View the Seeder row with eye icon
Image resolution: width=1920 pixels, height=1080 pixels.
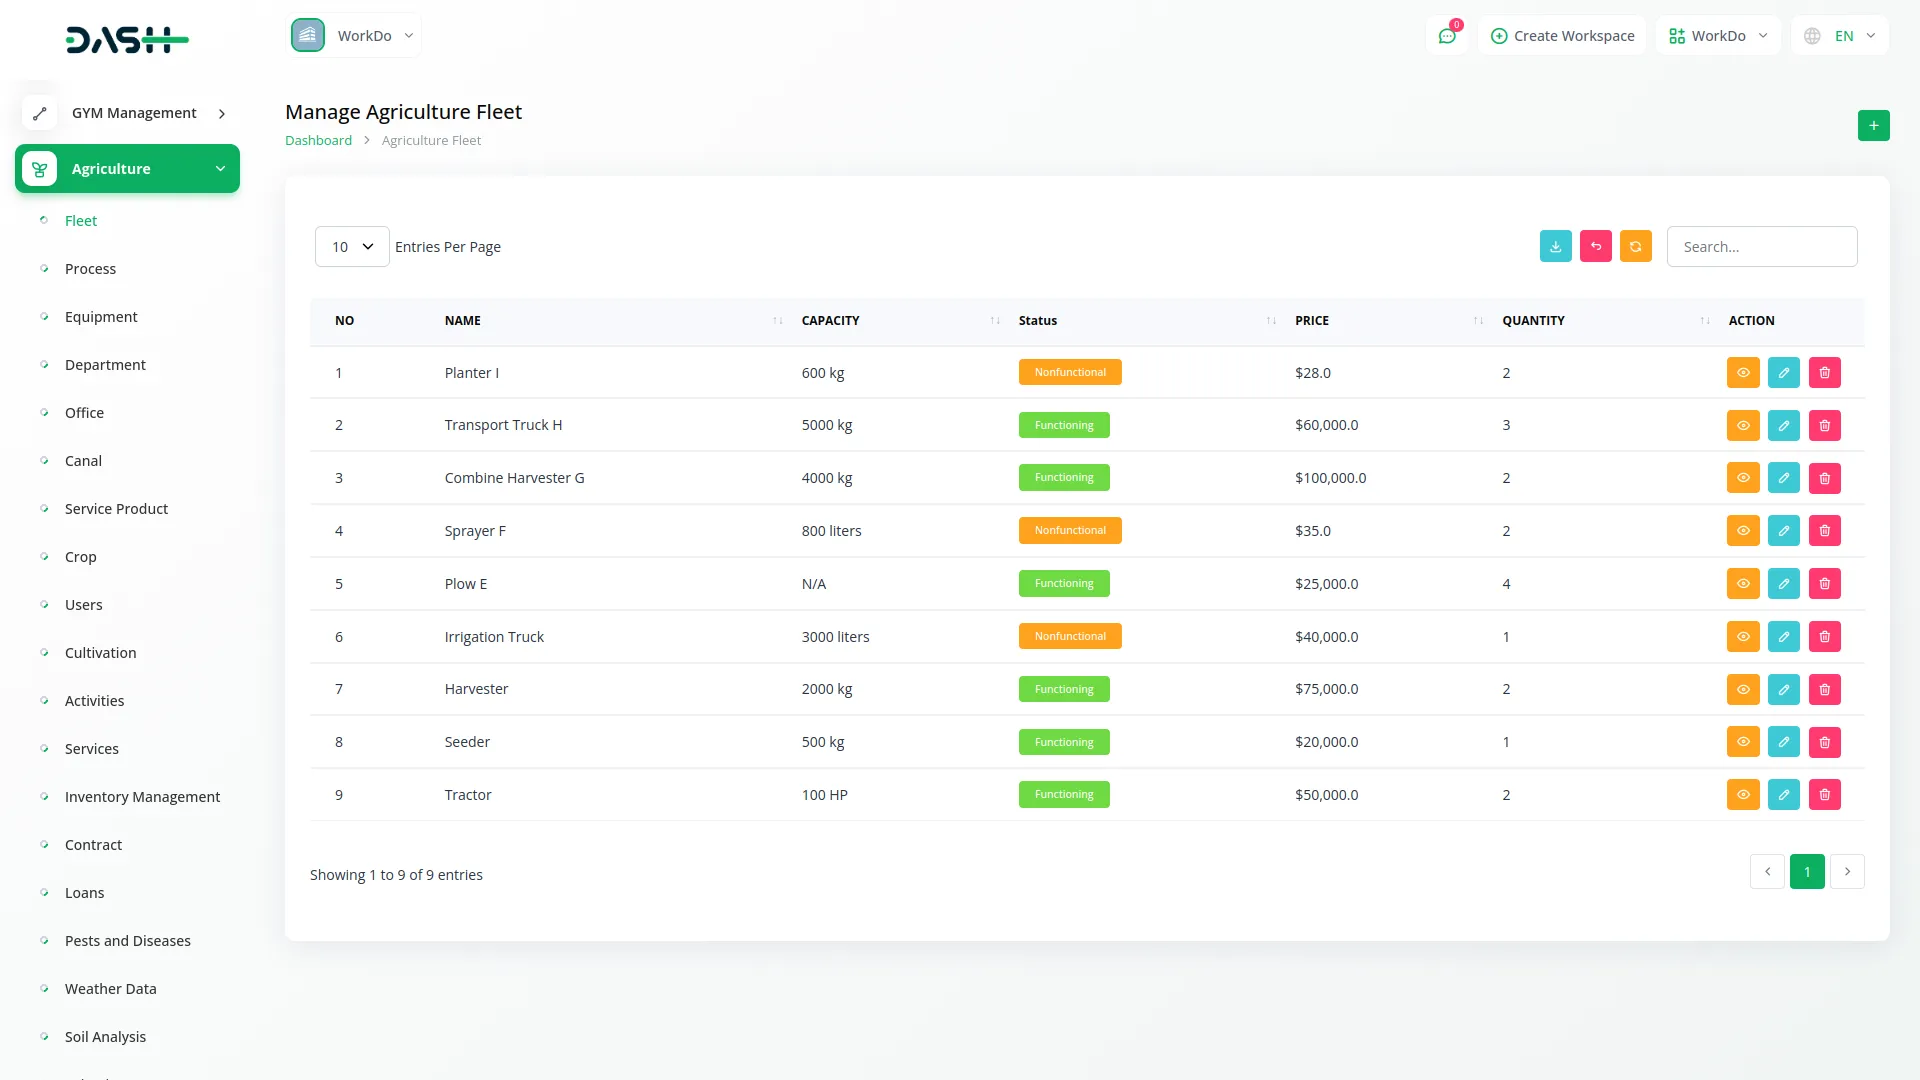coord(1742,742)
